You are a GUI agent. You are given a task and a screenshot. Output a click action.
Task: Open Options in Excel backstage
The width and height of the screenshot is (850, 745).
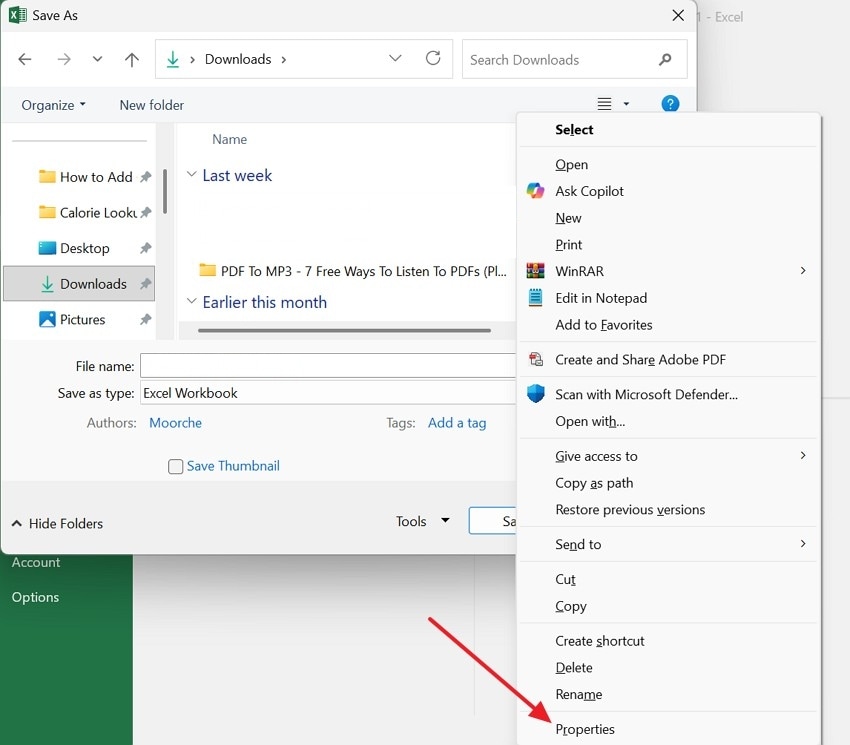pos(35,597)
